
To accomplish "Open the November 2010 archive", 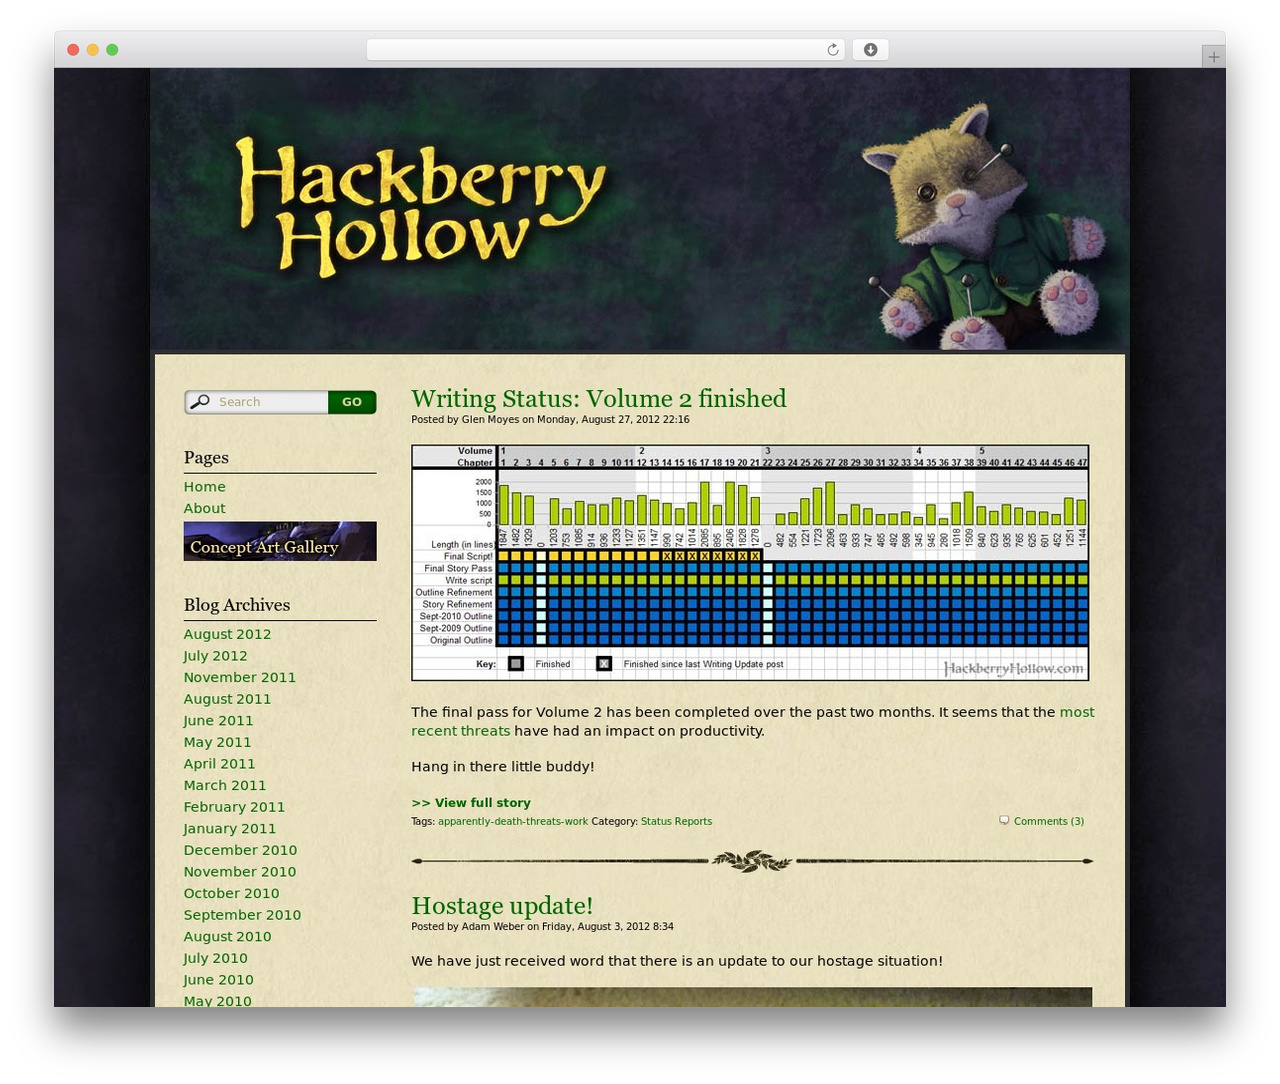I will click(x=239, y=872).
